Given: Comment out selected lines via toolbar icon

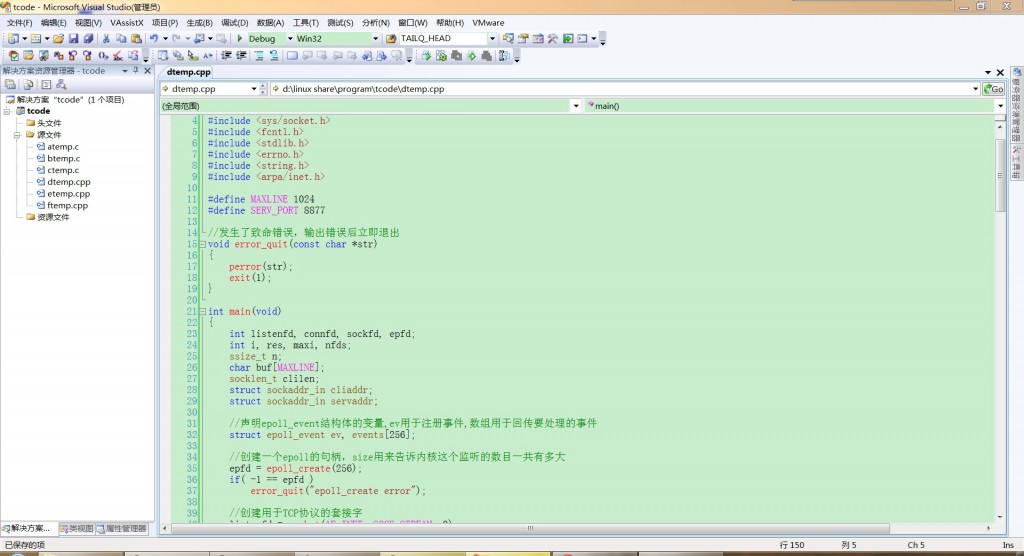Looking at the screenshot, I should (259, 56).
